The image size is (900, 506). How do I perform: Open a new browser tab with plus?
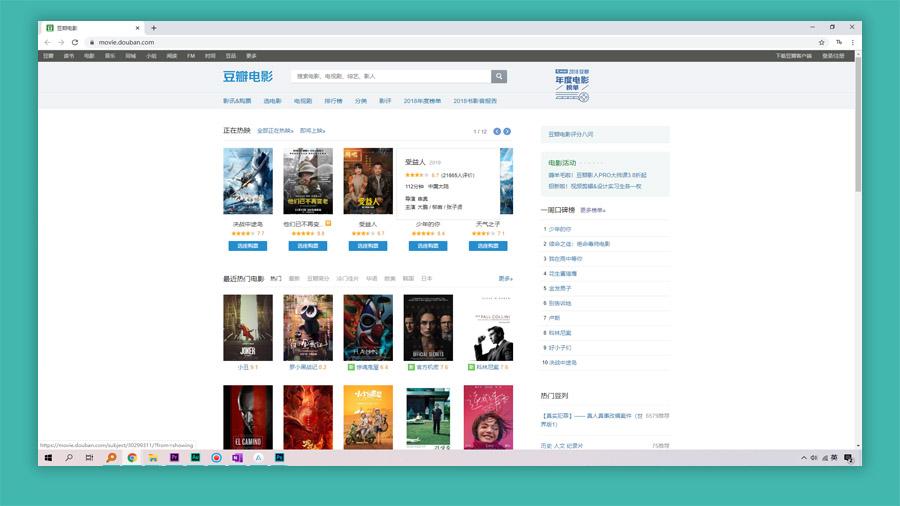click(x=154, y=28)
